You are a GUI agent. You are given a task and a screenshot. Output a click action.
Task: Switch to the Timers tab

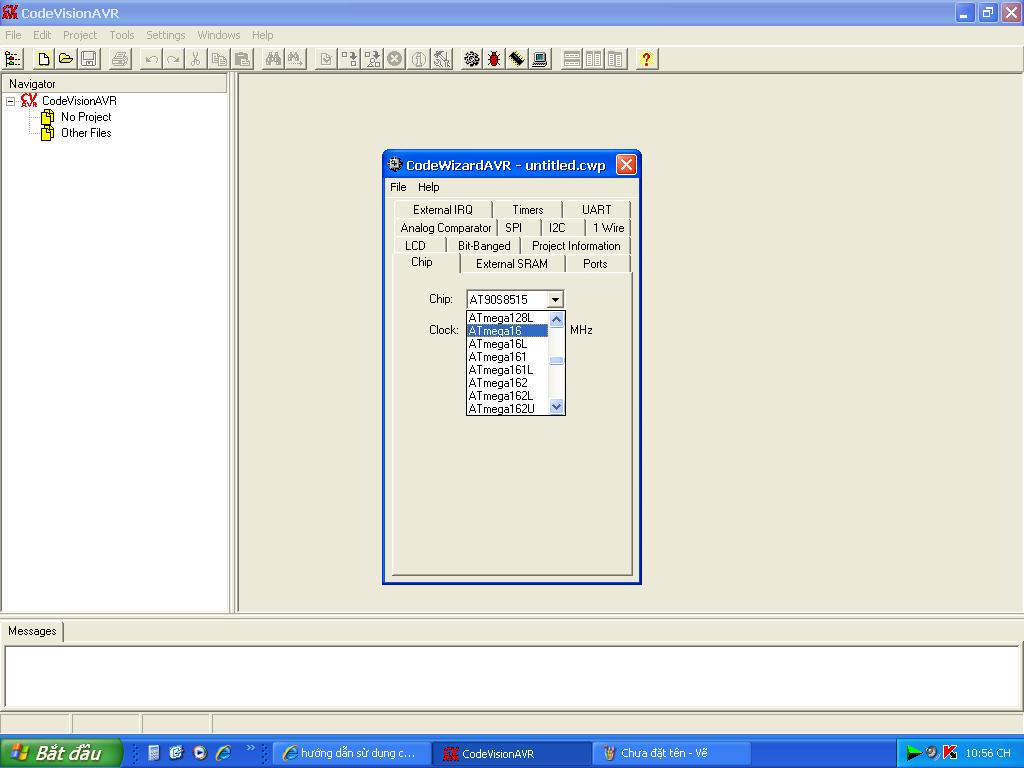click(x=528, y=210)
